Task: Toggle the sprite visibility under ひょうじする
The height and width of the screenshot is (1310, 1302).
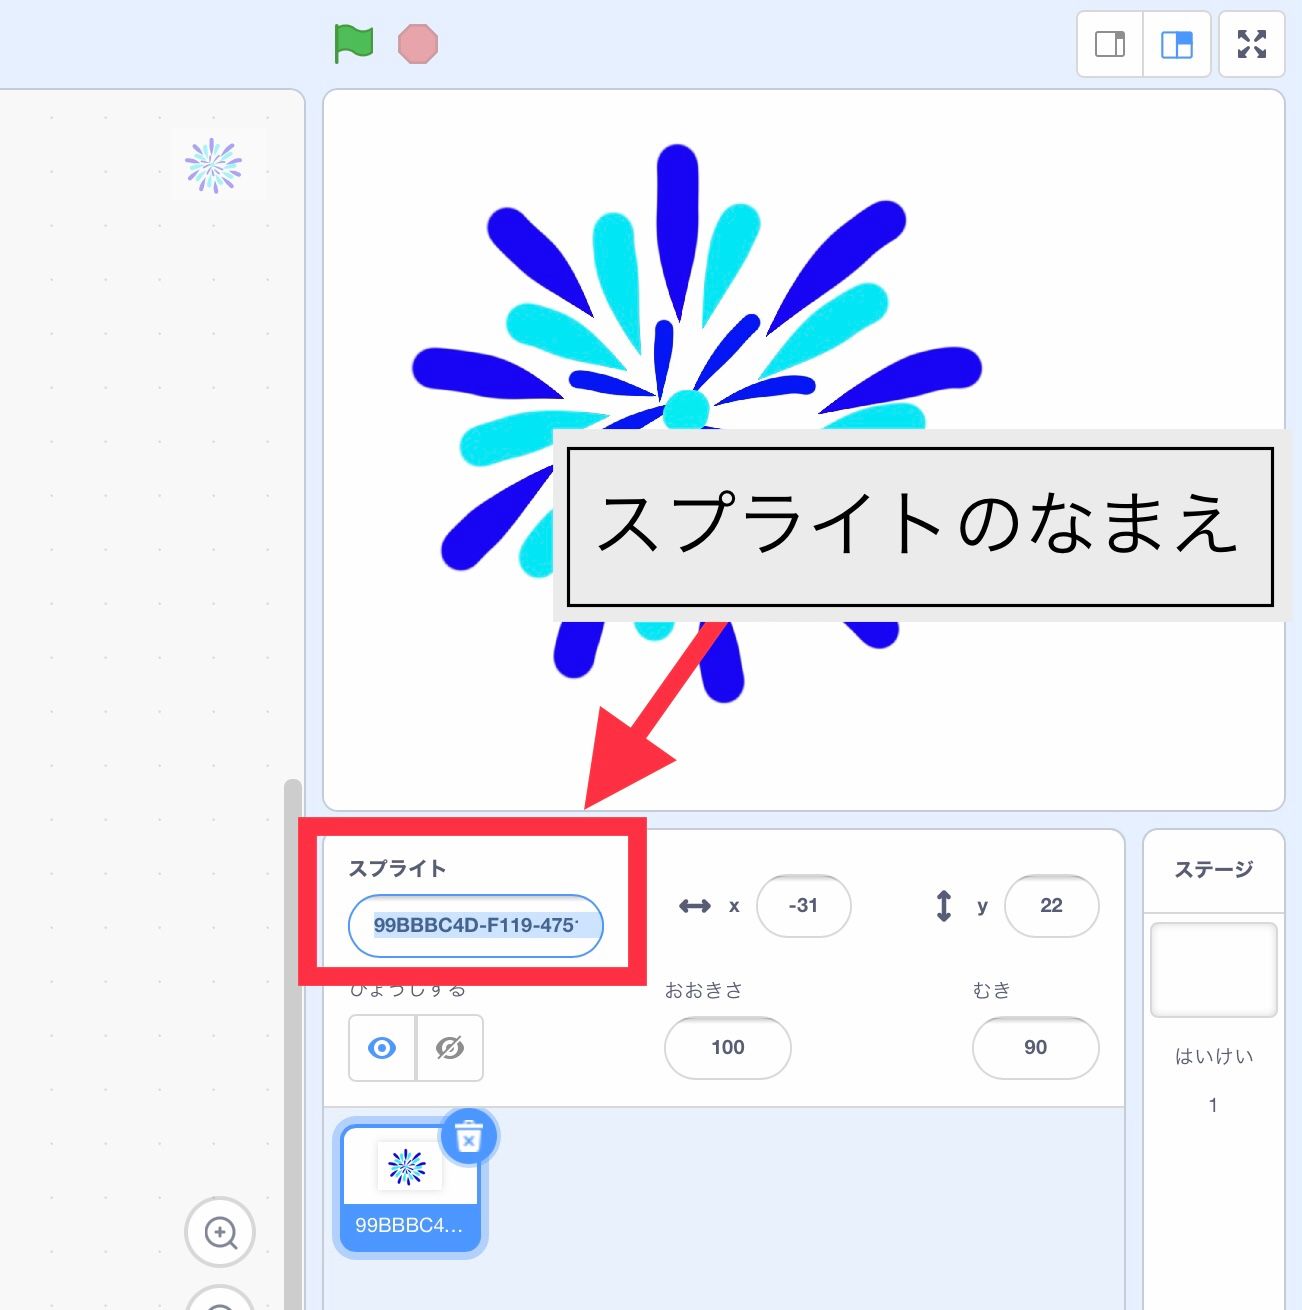Action: pyautogui.click(x=381, y=1048)
